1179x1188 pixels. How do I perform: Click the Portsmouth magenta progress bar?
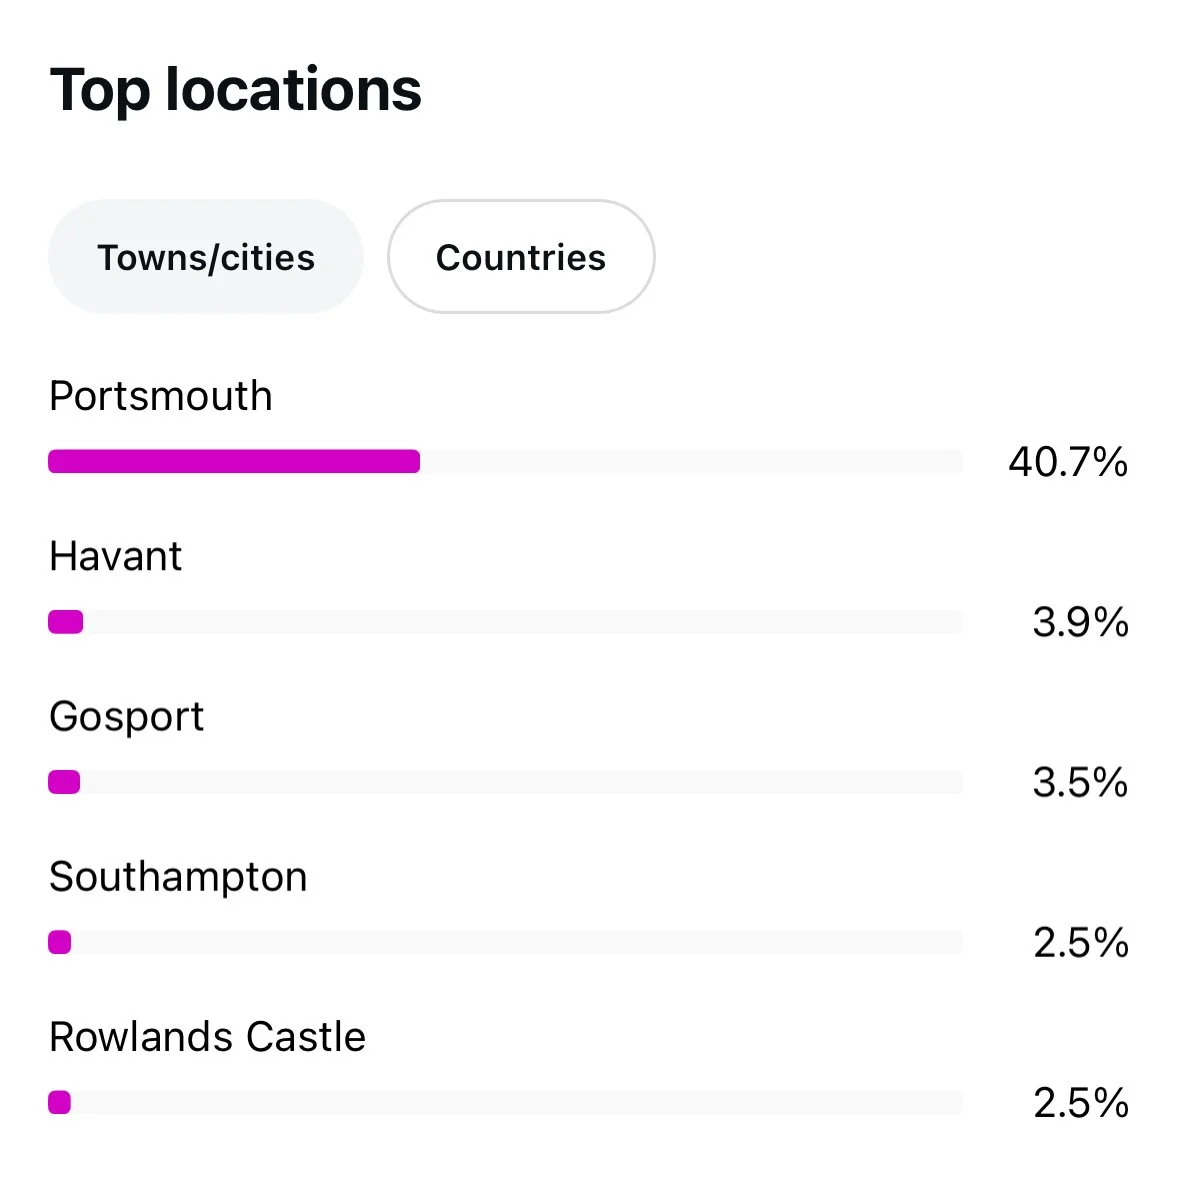234,461
